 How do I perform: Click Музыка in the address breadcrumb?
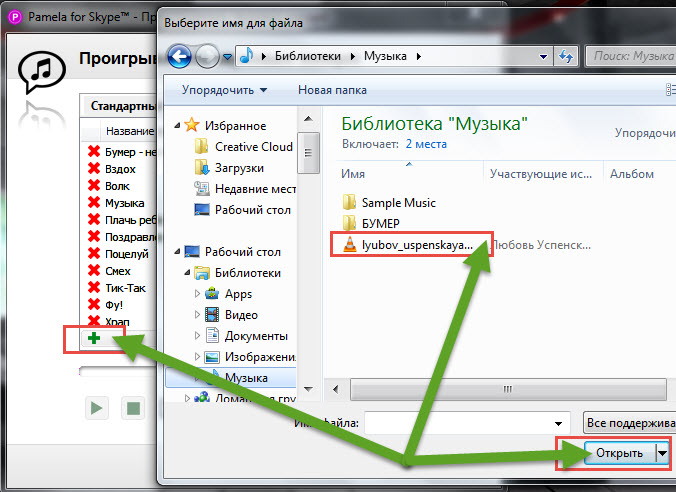click(385, 56)
